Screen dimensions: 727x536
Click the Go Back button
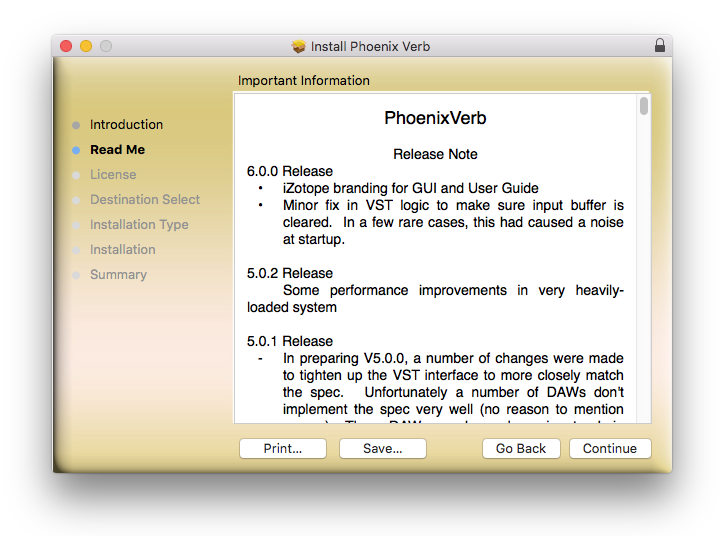[521, 448]
